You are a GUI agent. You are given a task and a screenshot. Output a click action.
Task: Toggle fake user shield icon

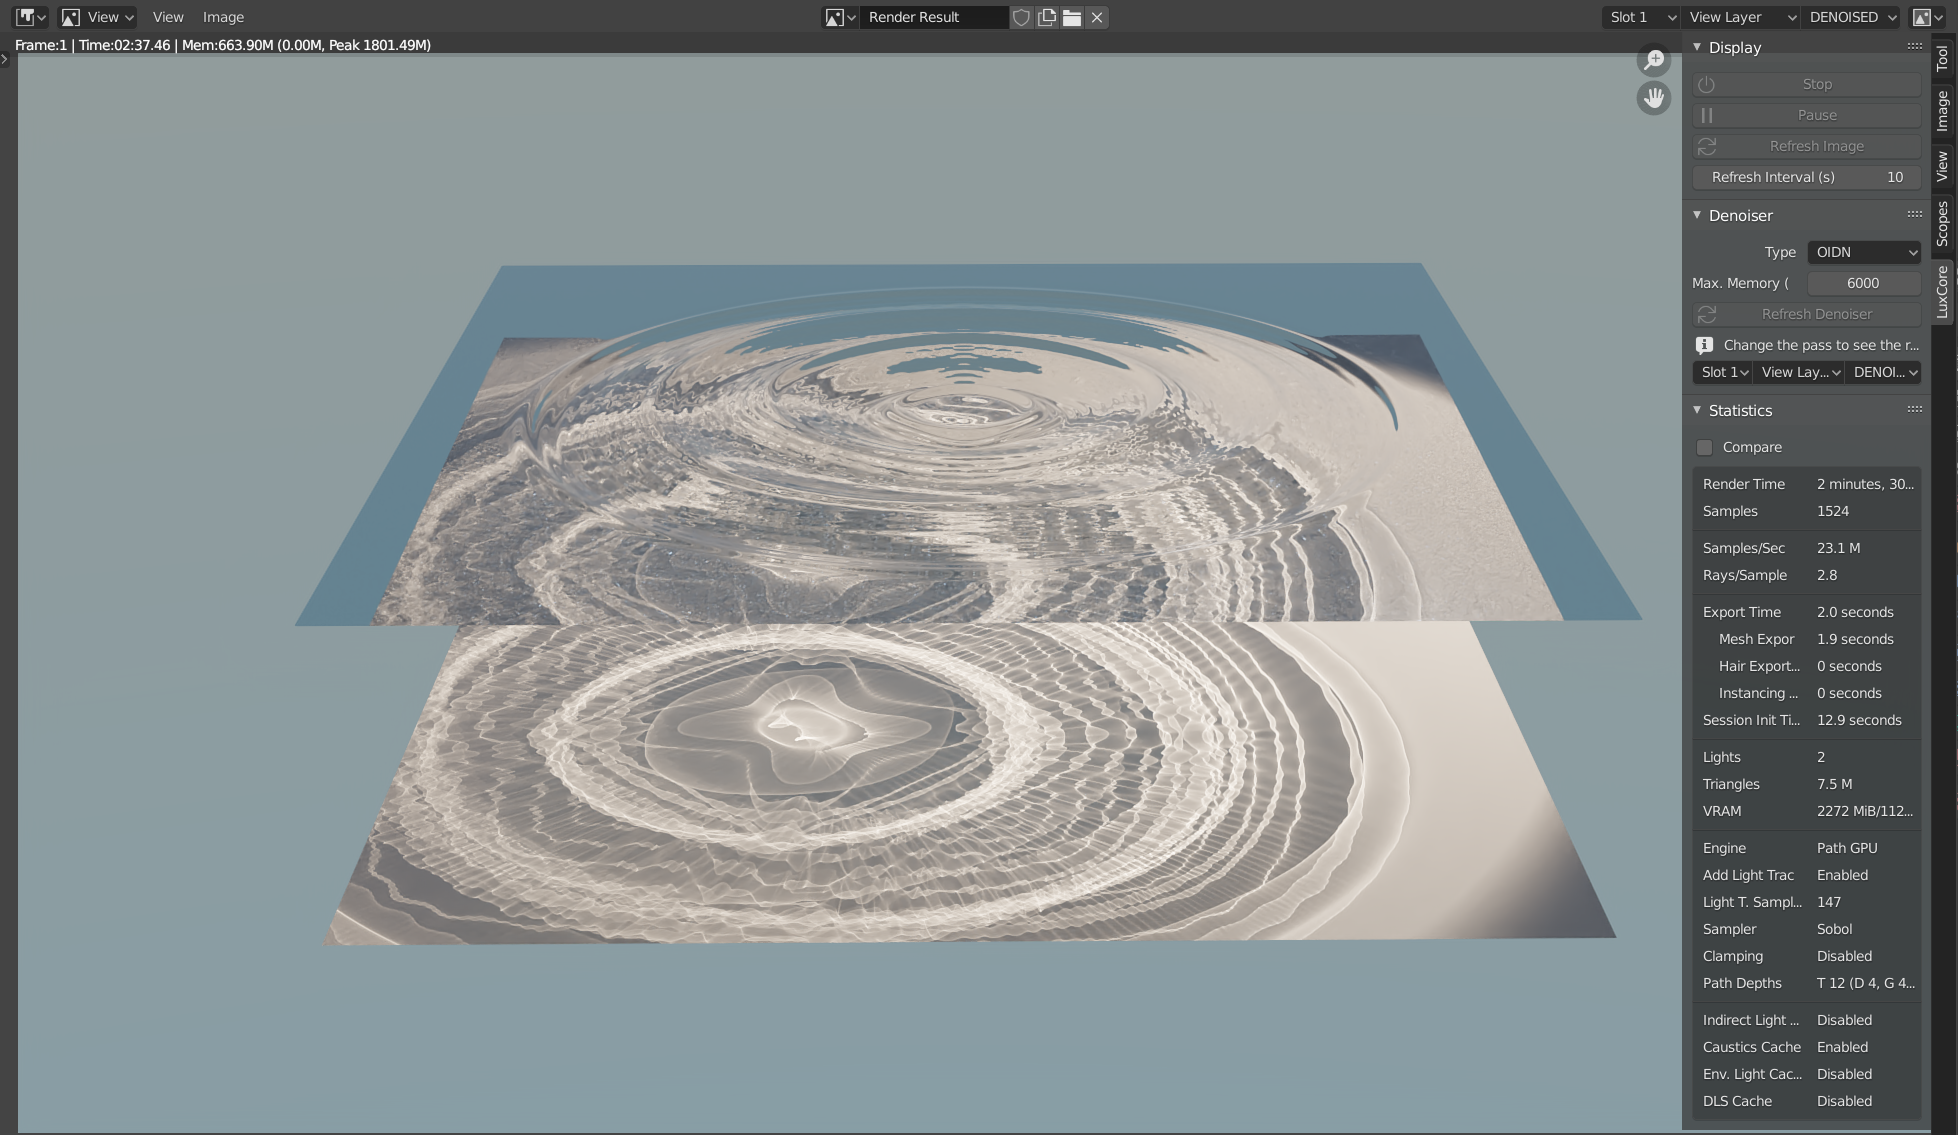pyautogui.click(x=1021, y=17)
